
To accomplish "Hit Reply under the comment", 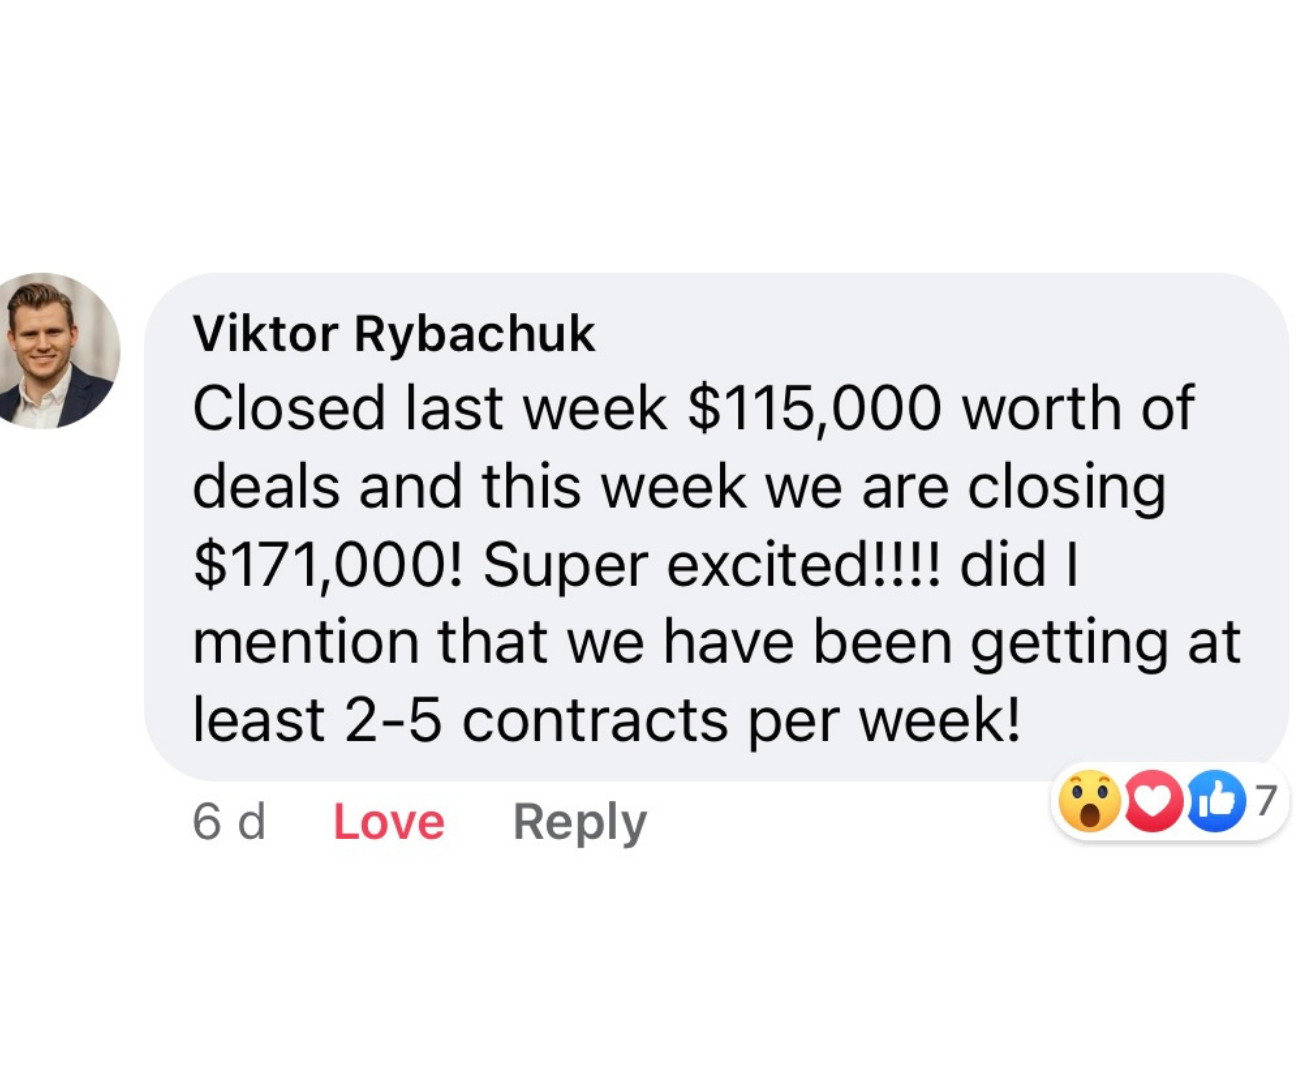I will coord(580,823).
